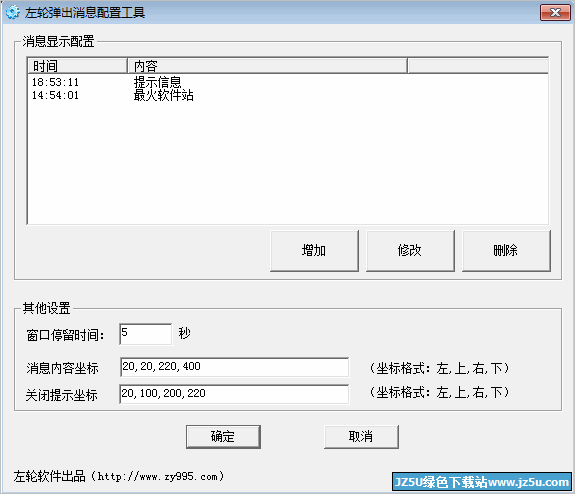
Task: Click the 最火软件站 content cell
Action: [164, 95]
